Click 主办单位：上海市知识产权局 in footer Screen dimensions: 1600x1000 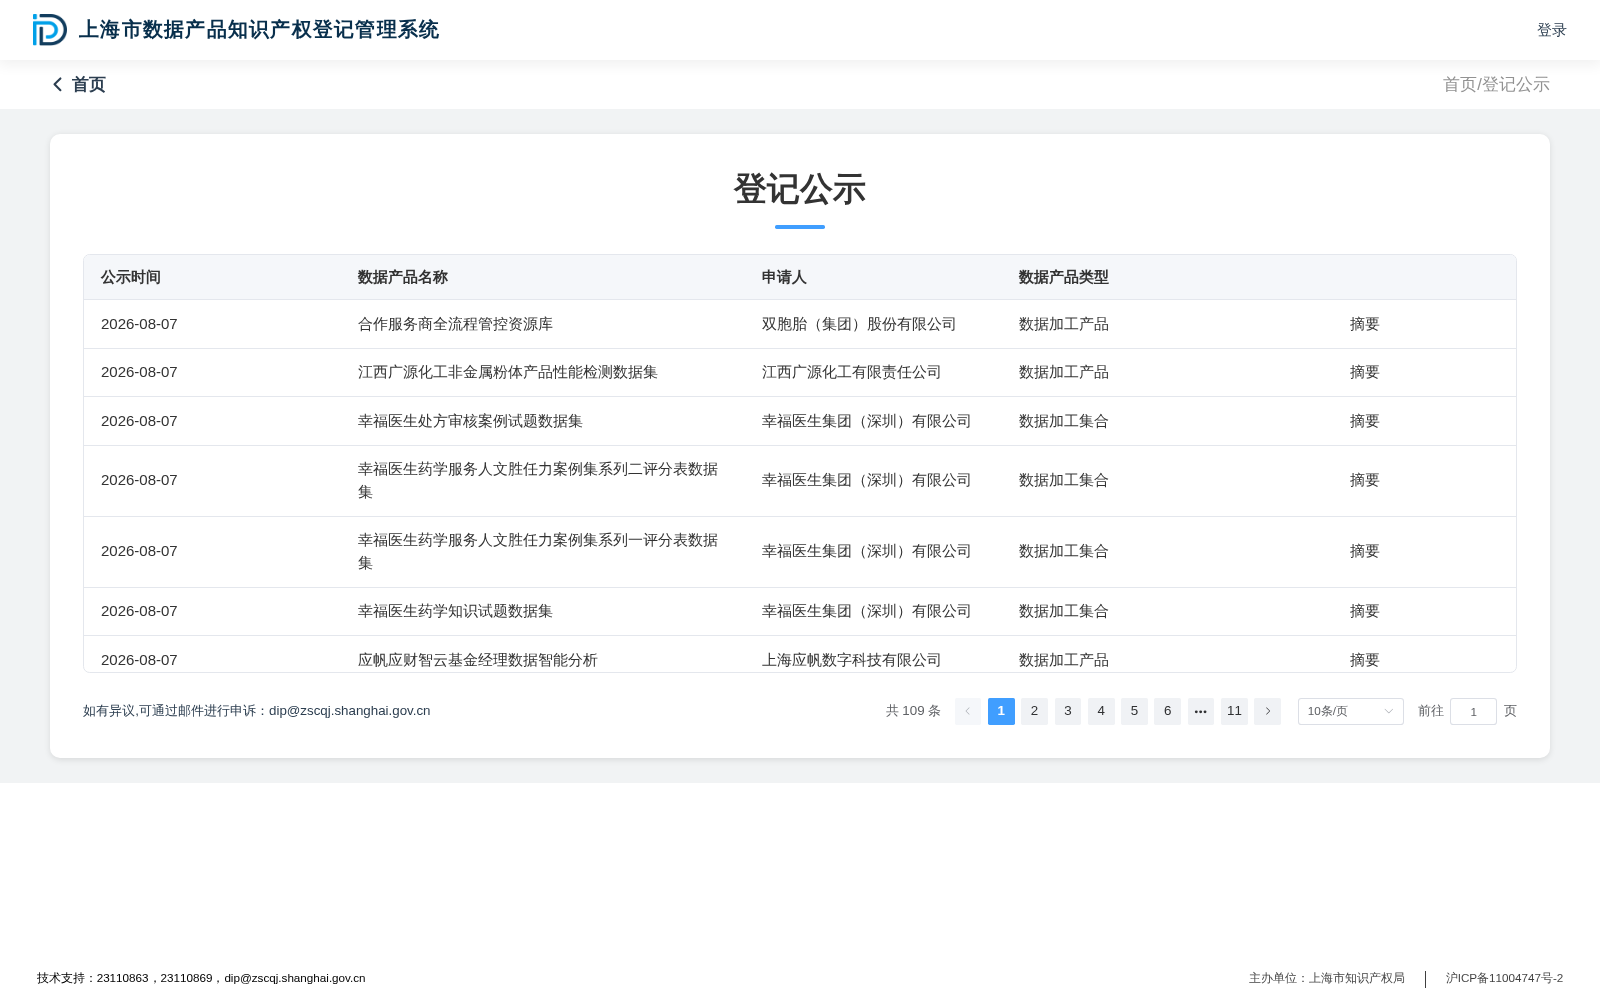click(1327, 978)
